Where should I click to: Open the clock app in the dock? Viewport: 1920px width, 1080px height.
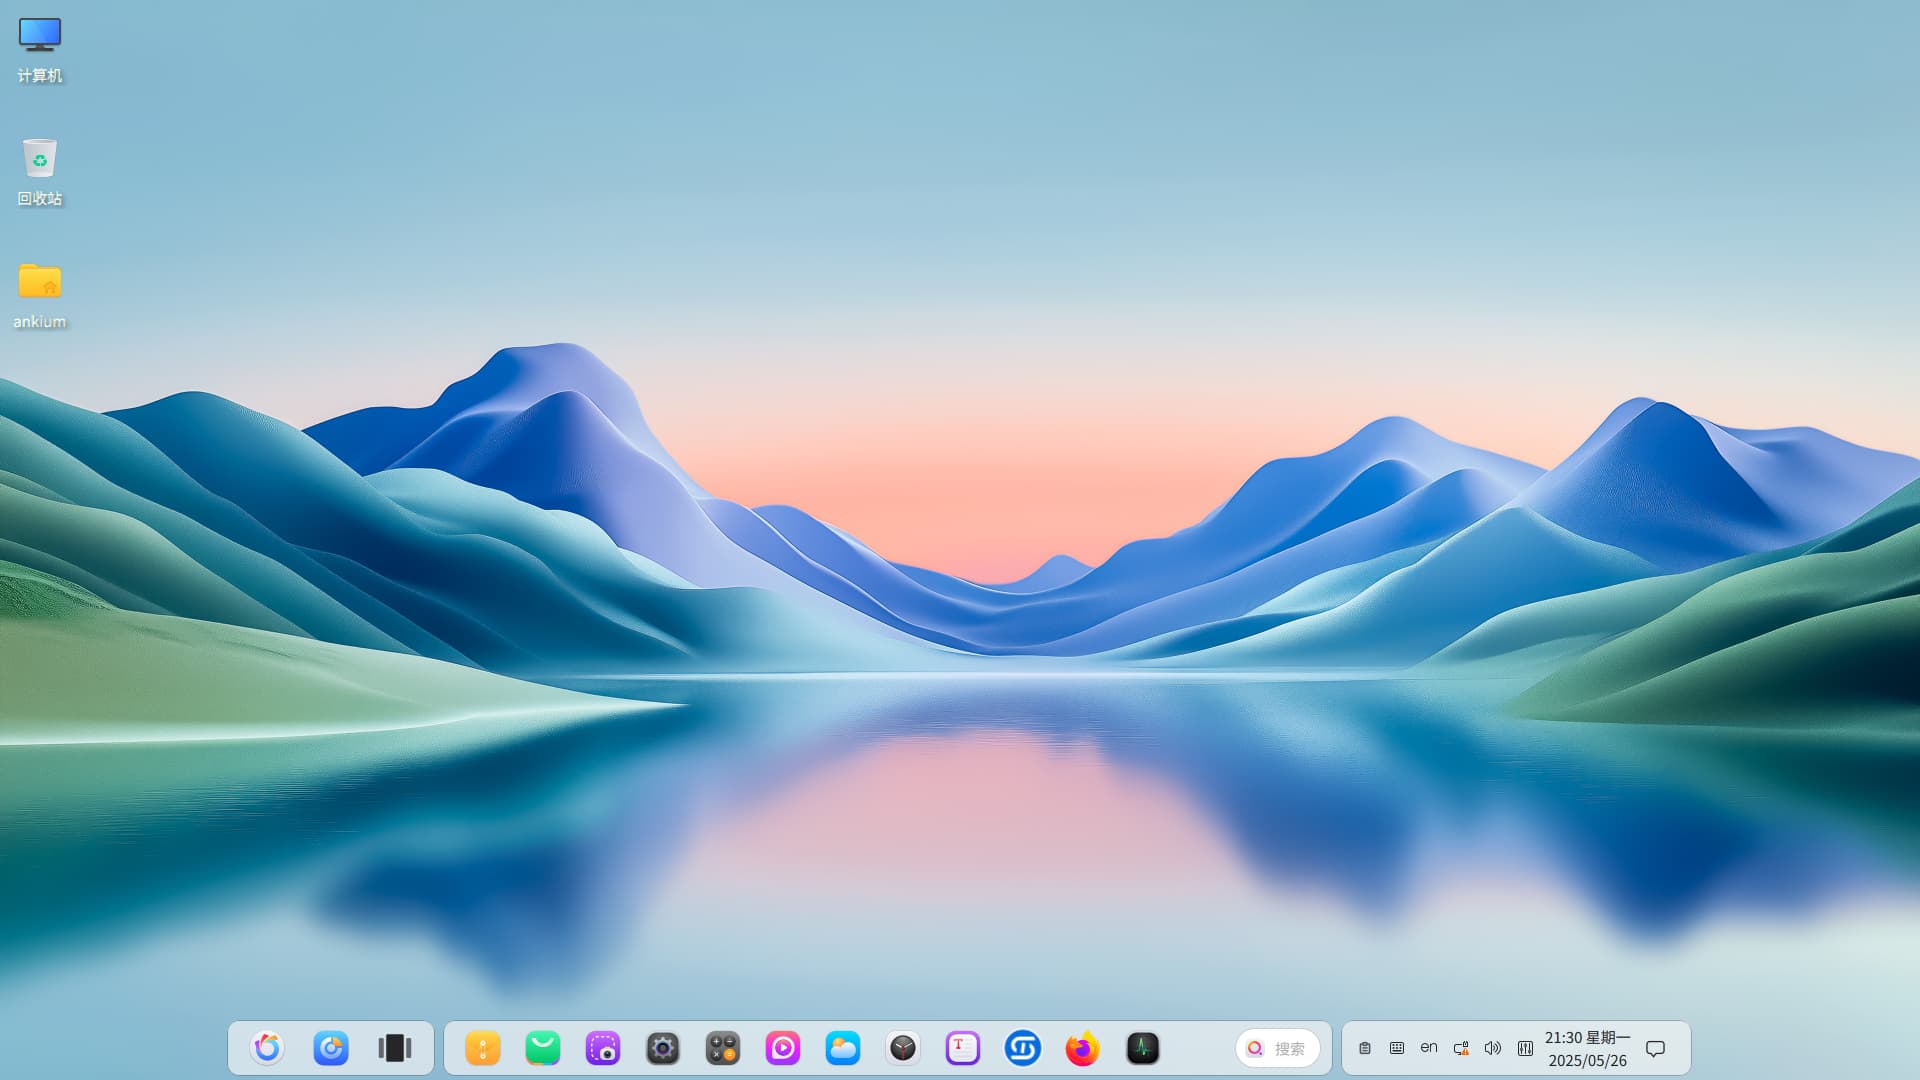click(903, 1048)
